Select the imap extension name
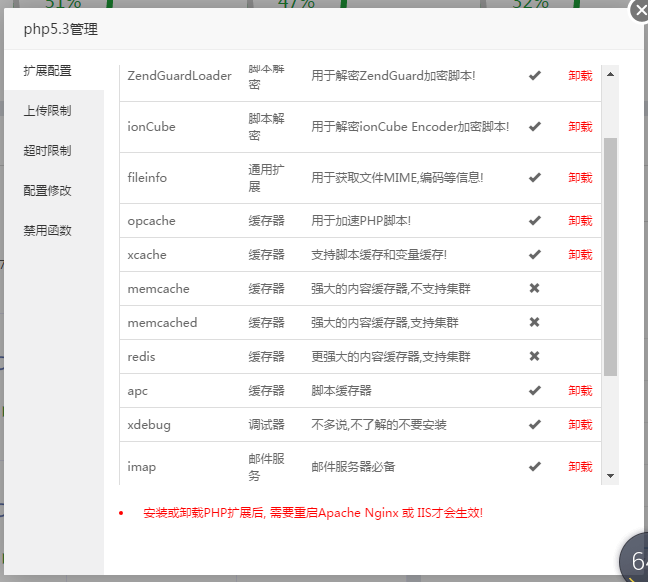The width and height of the screenshot is (648, 582). point(141,467)
